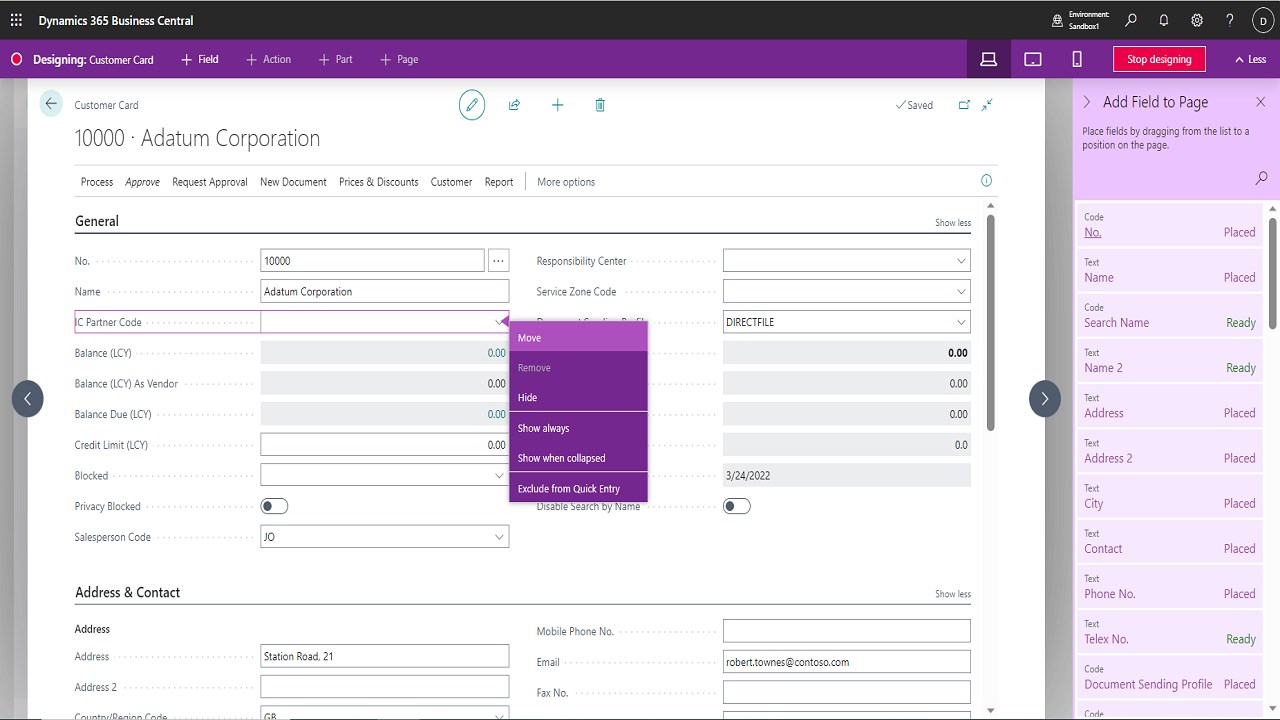Open the Service Zone Code dropdown
This screenshot has width=1280, height=720.
(961, 292)
